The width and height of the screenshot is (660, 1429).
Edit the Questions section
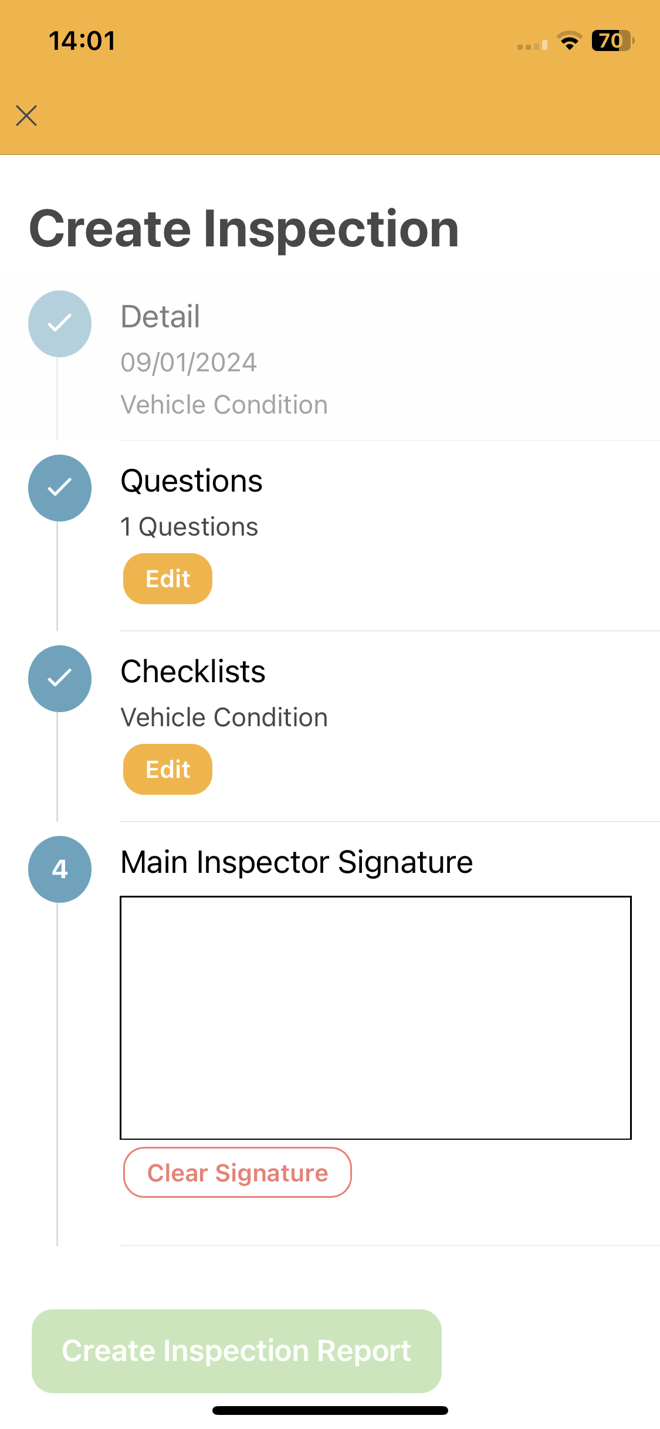coord(167,578)
